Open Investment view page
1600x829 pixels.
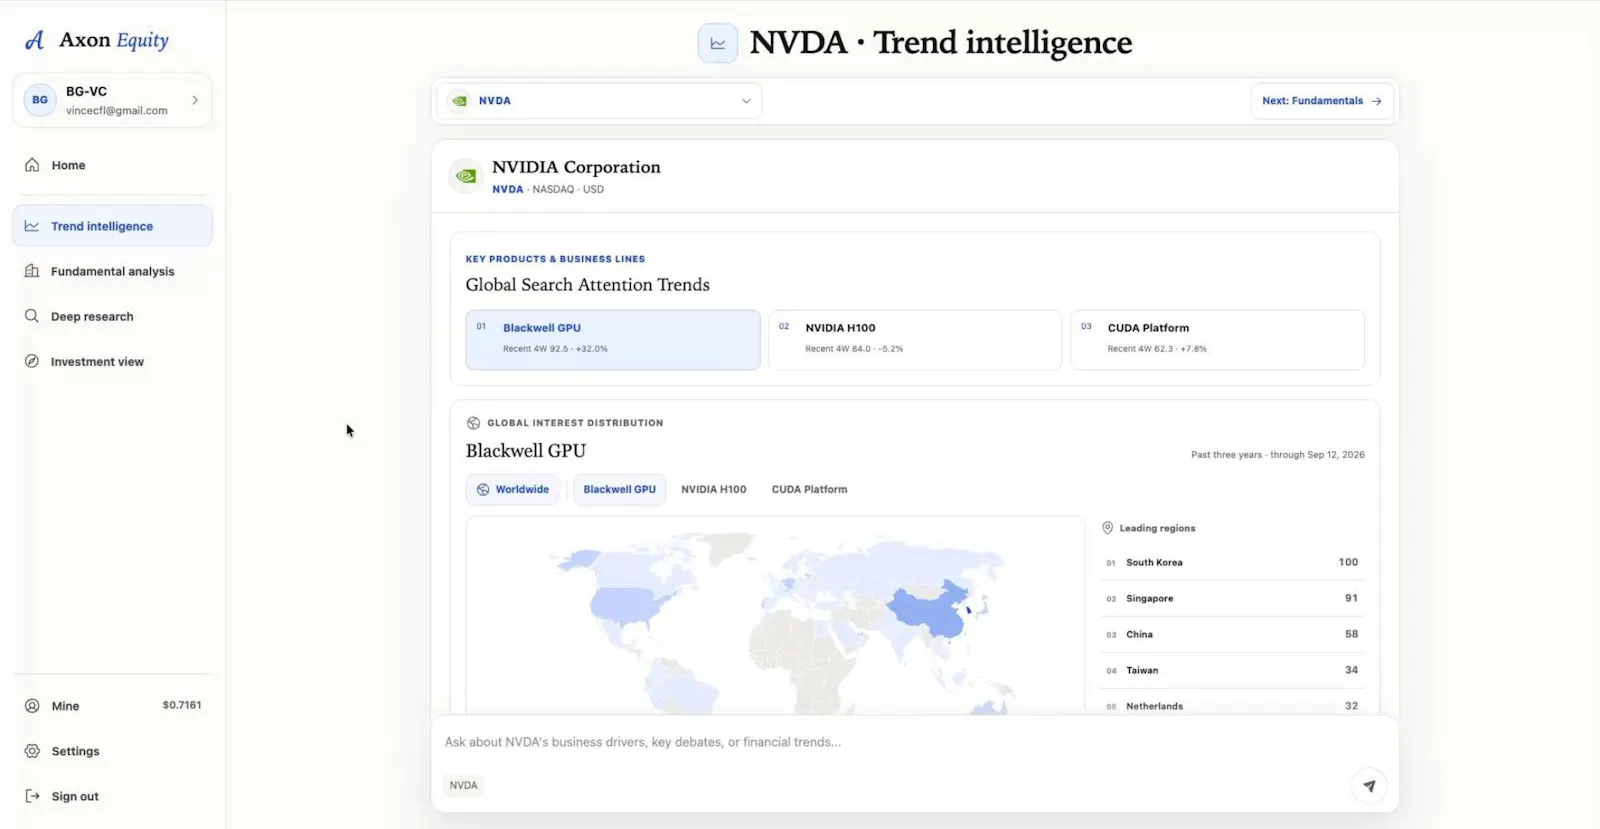tap(112, 361)
